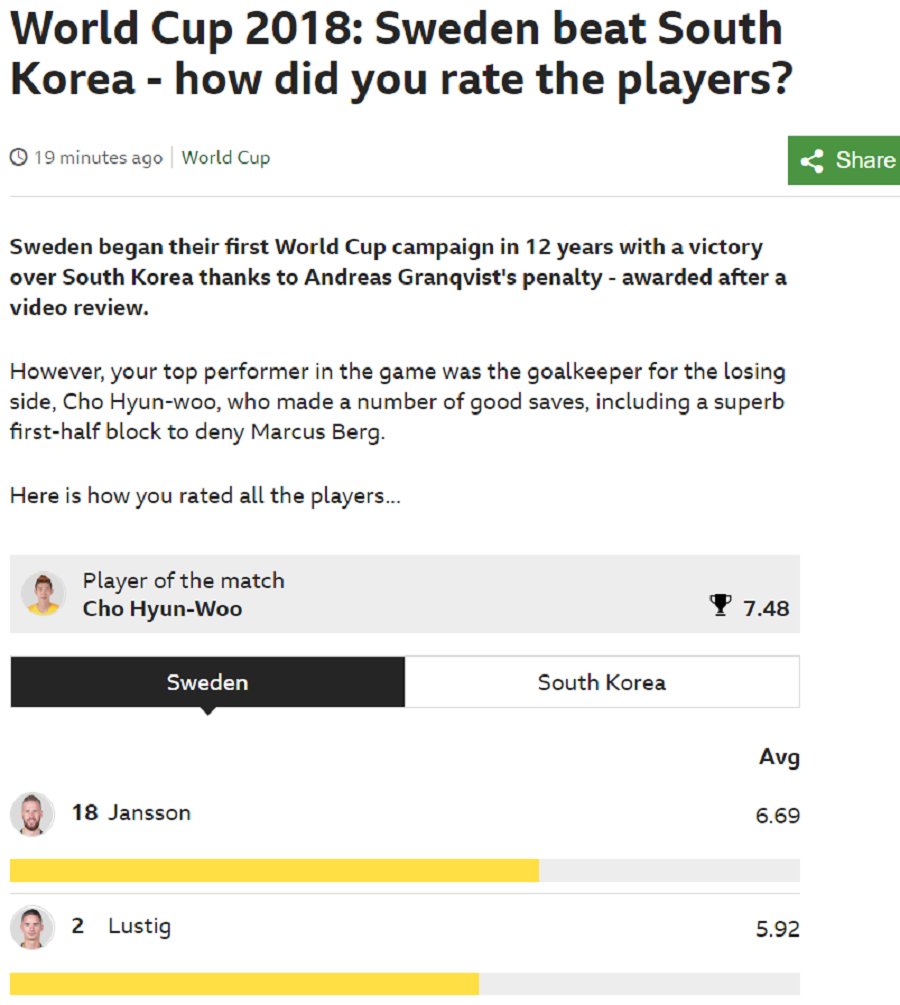Click the 19 minutes ago timestamp
900x1005 pixels.
click(98, 158)
